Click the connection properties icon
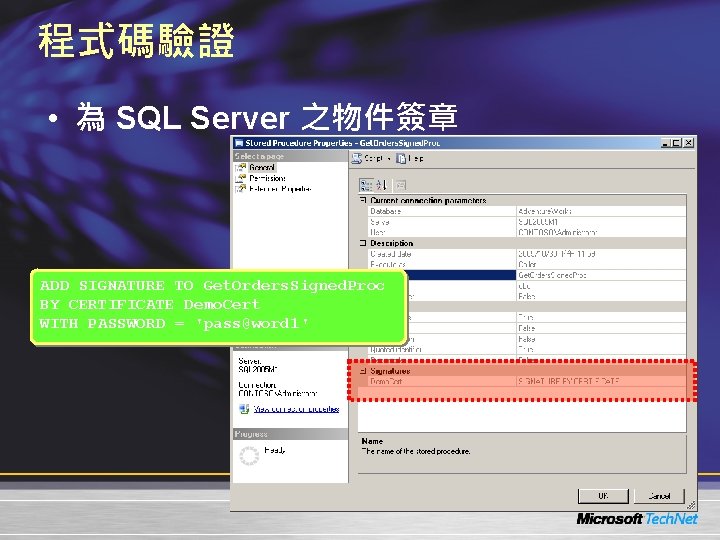 244,409
